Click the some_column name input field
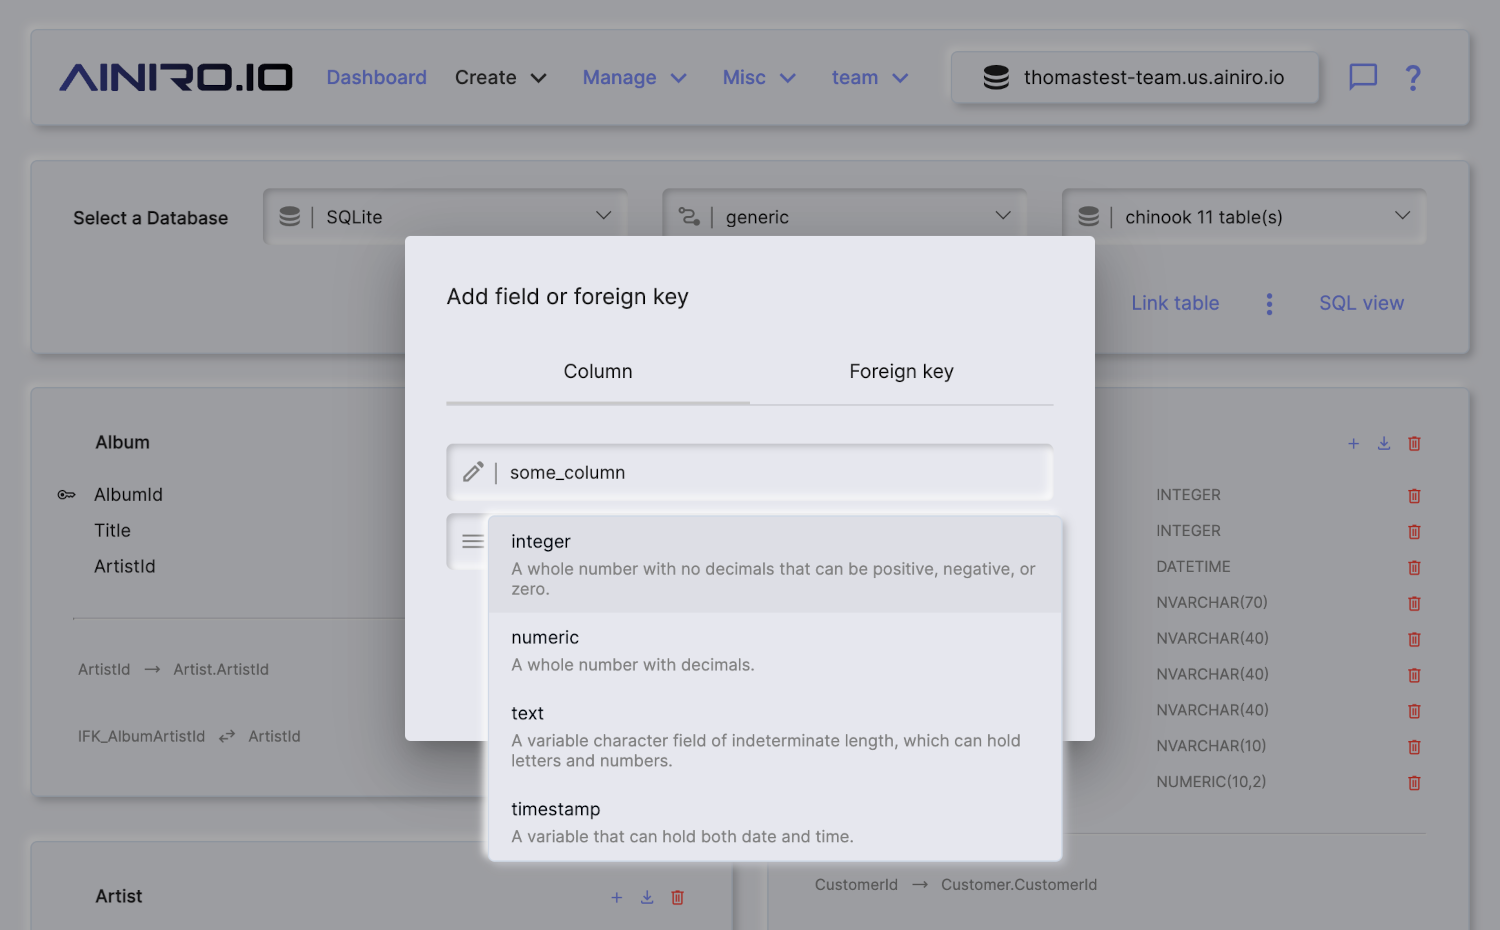This screenshot has height=930, width=1500. click(x=770, y=472)
